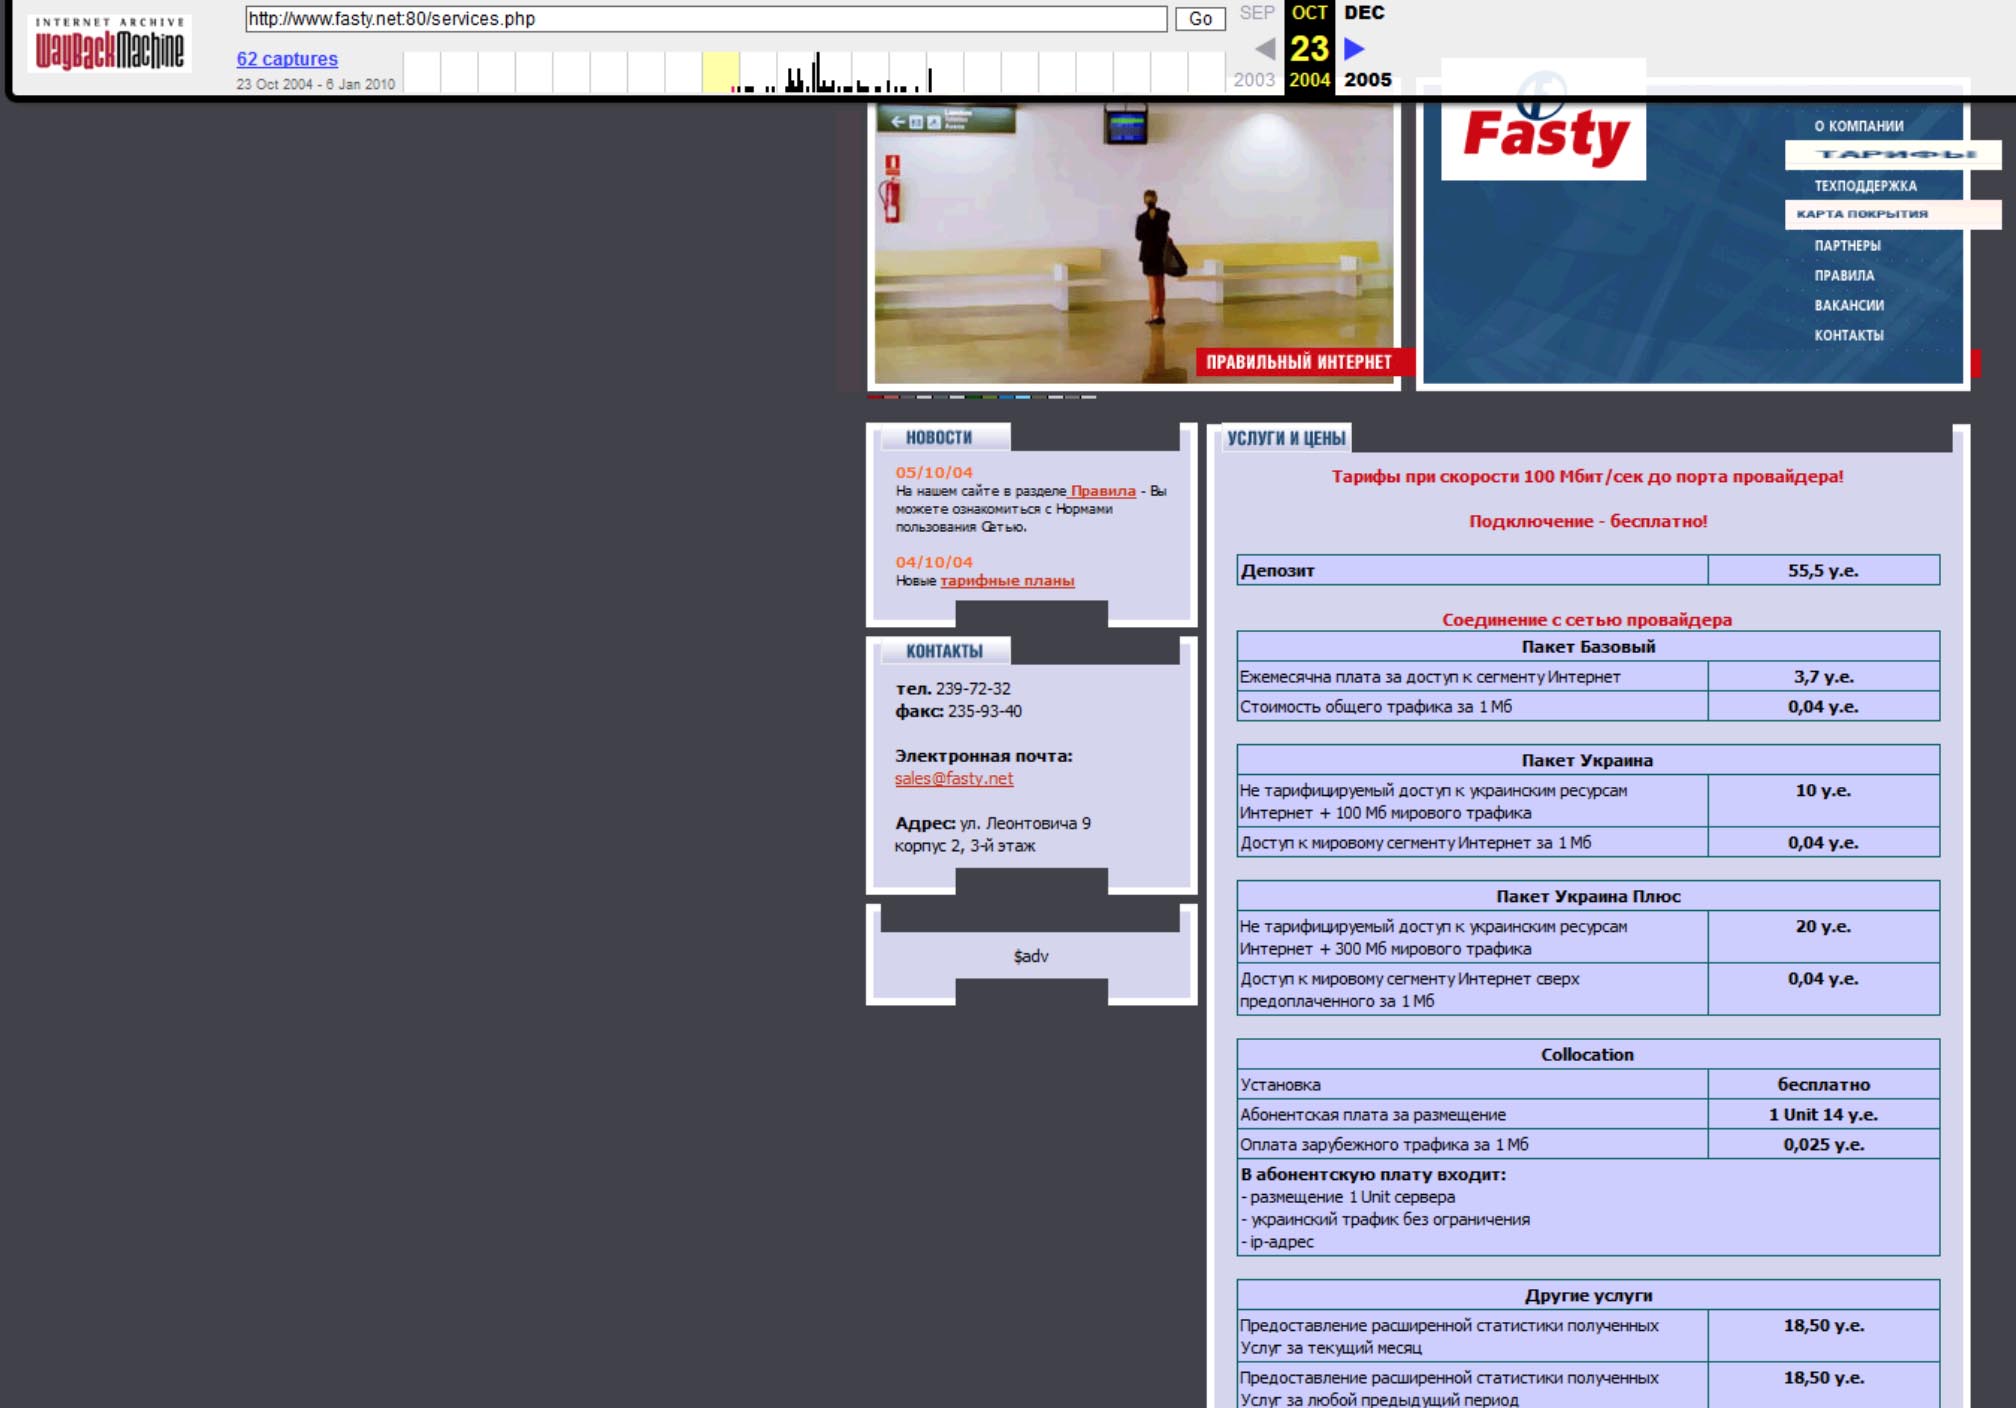Screen dimensions: 2016x1408
Task: Click the sales@fasty.net email link
Action: pos(953,779)
